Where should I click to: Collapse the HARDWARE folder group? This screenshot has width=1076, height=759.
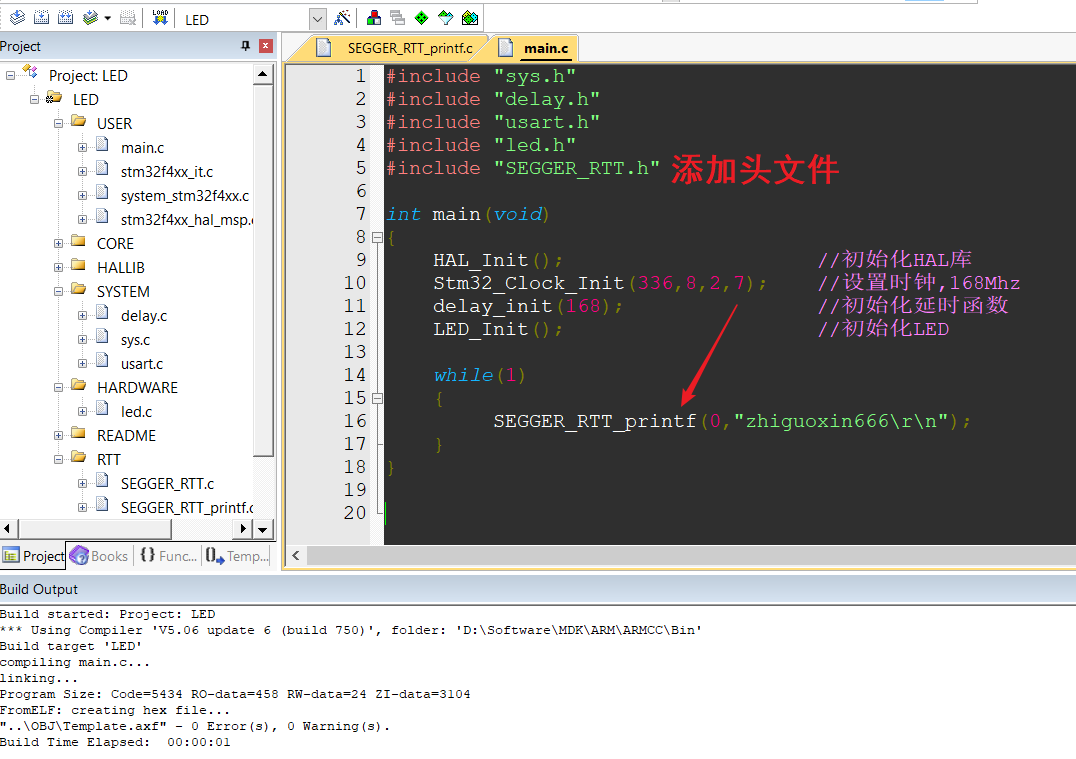click(58, 388)
